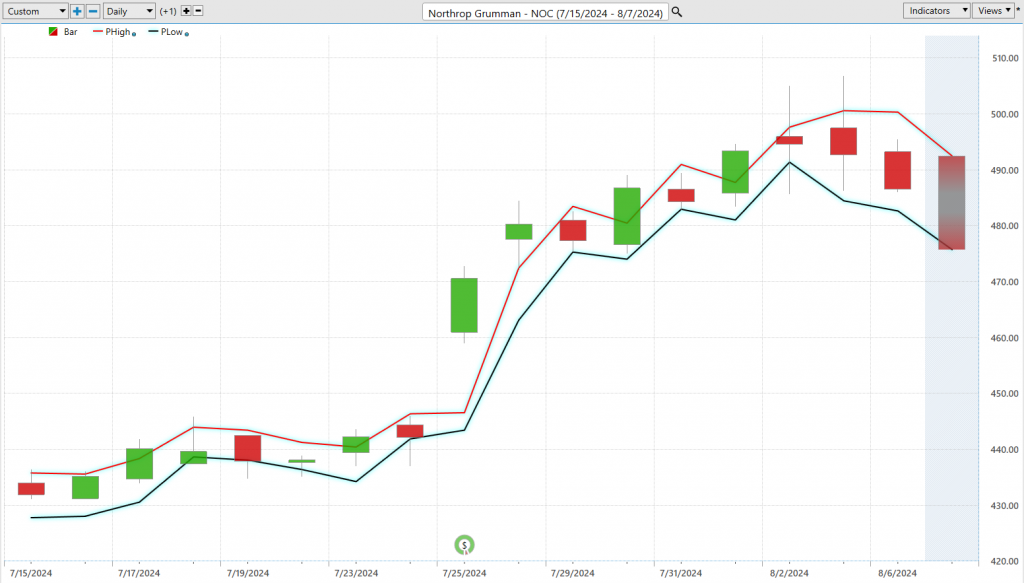The image size is (1024, 583).
Task: Click the 440.00 price axis label
Action: (1005, 450)
